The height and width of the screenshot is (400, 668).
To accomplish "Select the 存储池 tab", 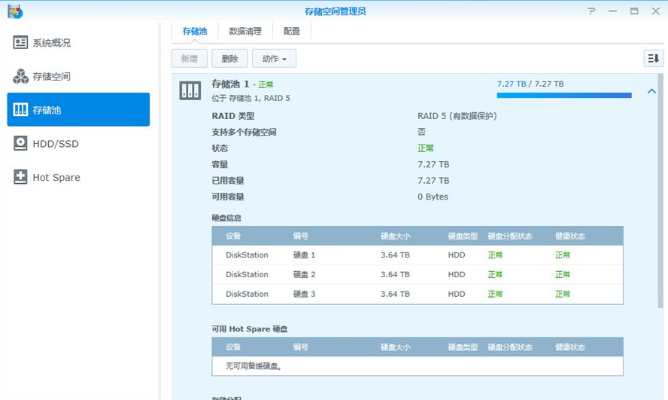I will (x=195, y=31).
